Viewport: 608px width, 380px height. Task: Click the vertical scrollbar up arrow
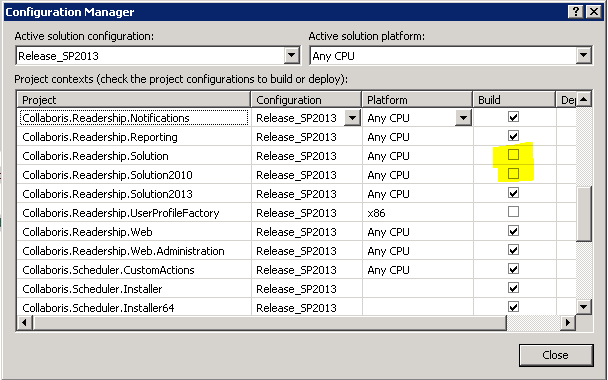[x=584, y=100]
